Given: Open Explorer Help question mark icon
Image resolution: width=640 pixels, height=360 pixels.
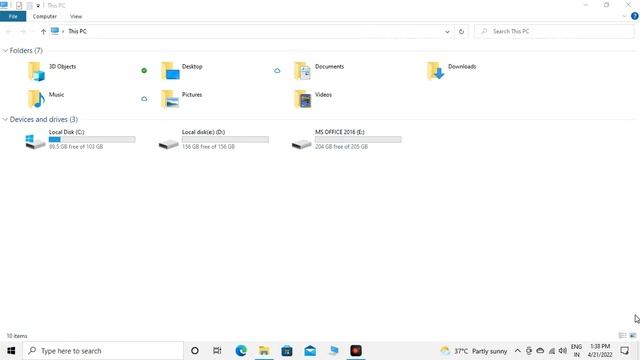Looking at the screenshot, I should pyautogui.click(x=634, y=16).
